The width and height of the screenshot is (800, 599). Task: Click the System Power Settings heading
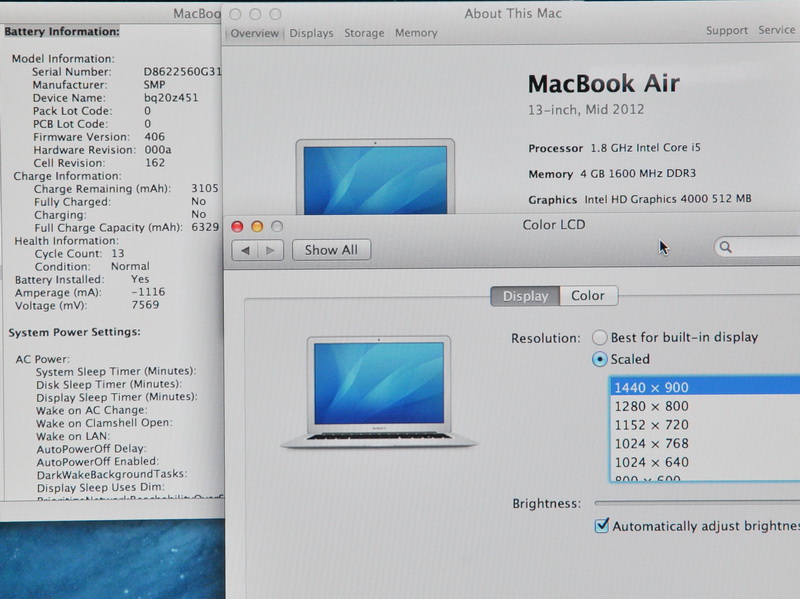tap(74, 332)
